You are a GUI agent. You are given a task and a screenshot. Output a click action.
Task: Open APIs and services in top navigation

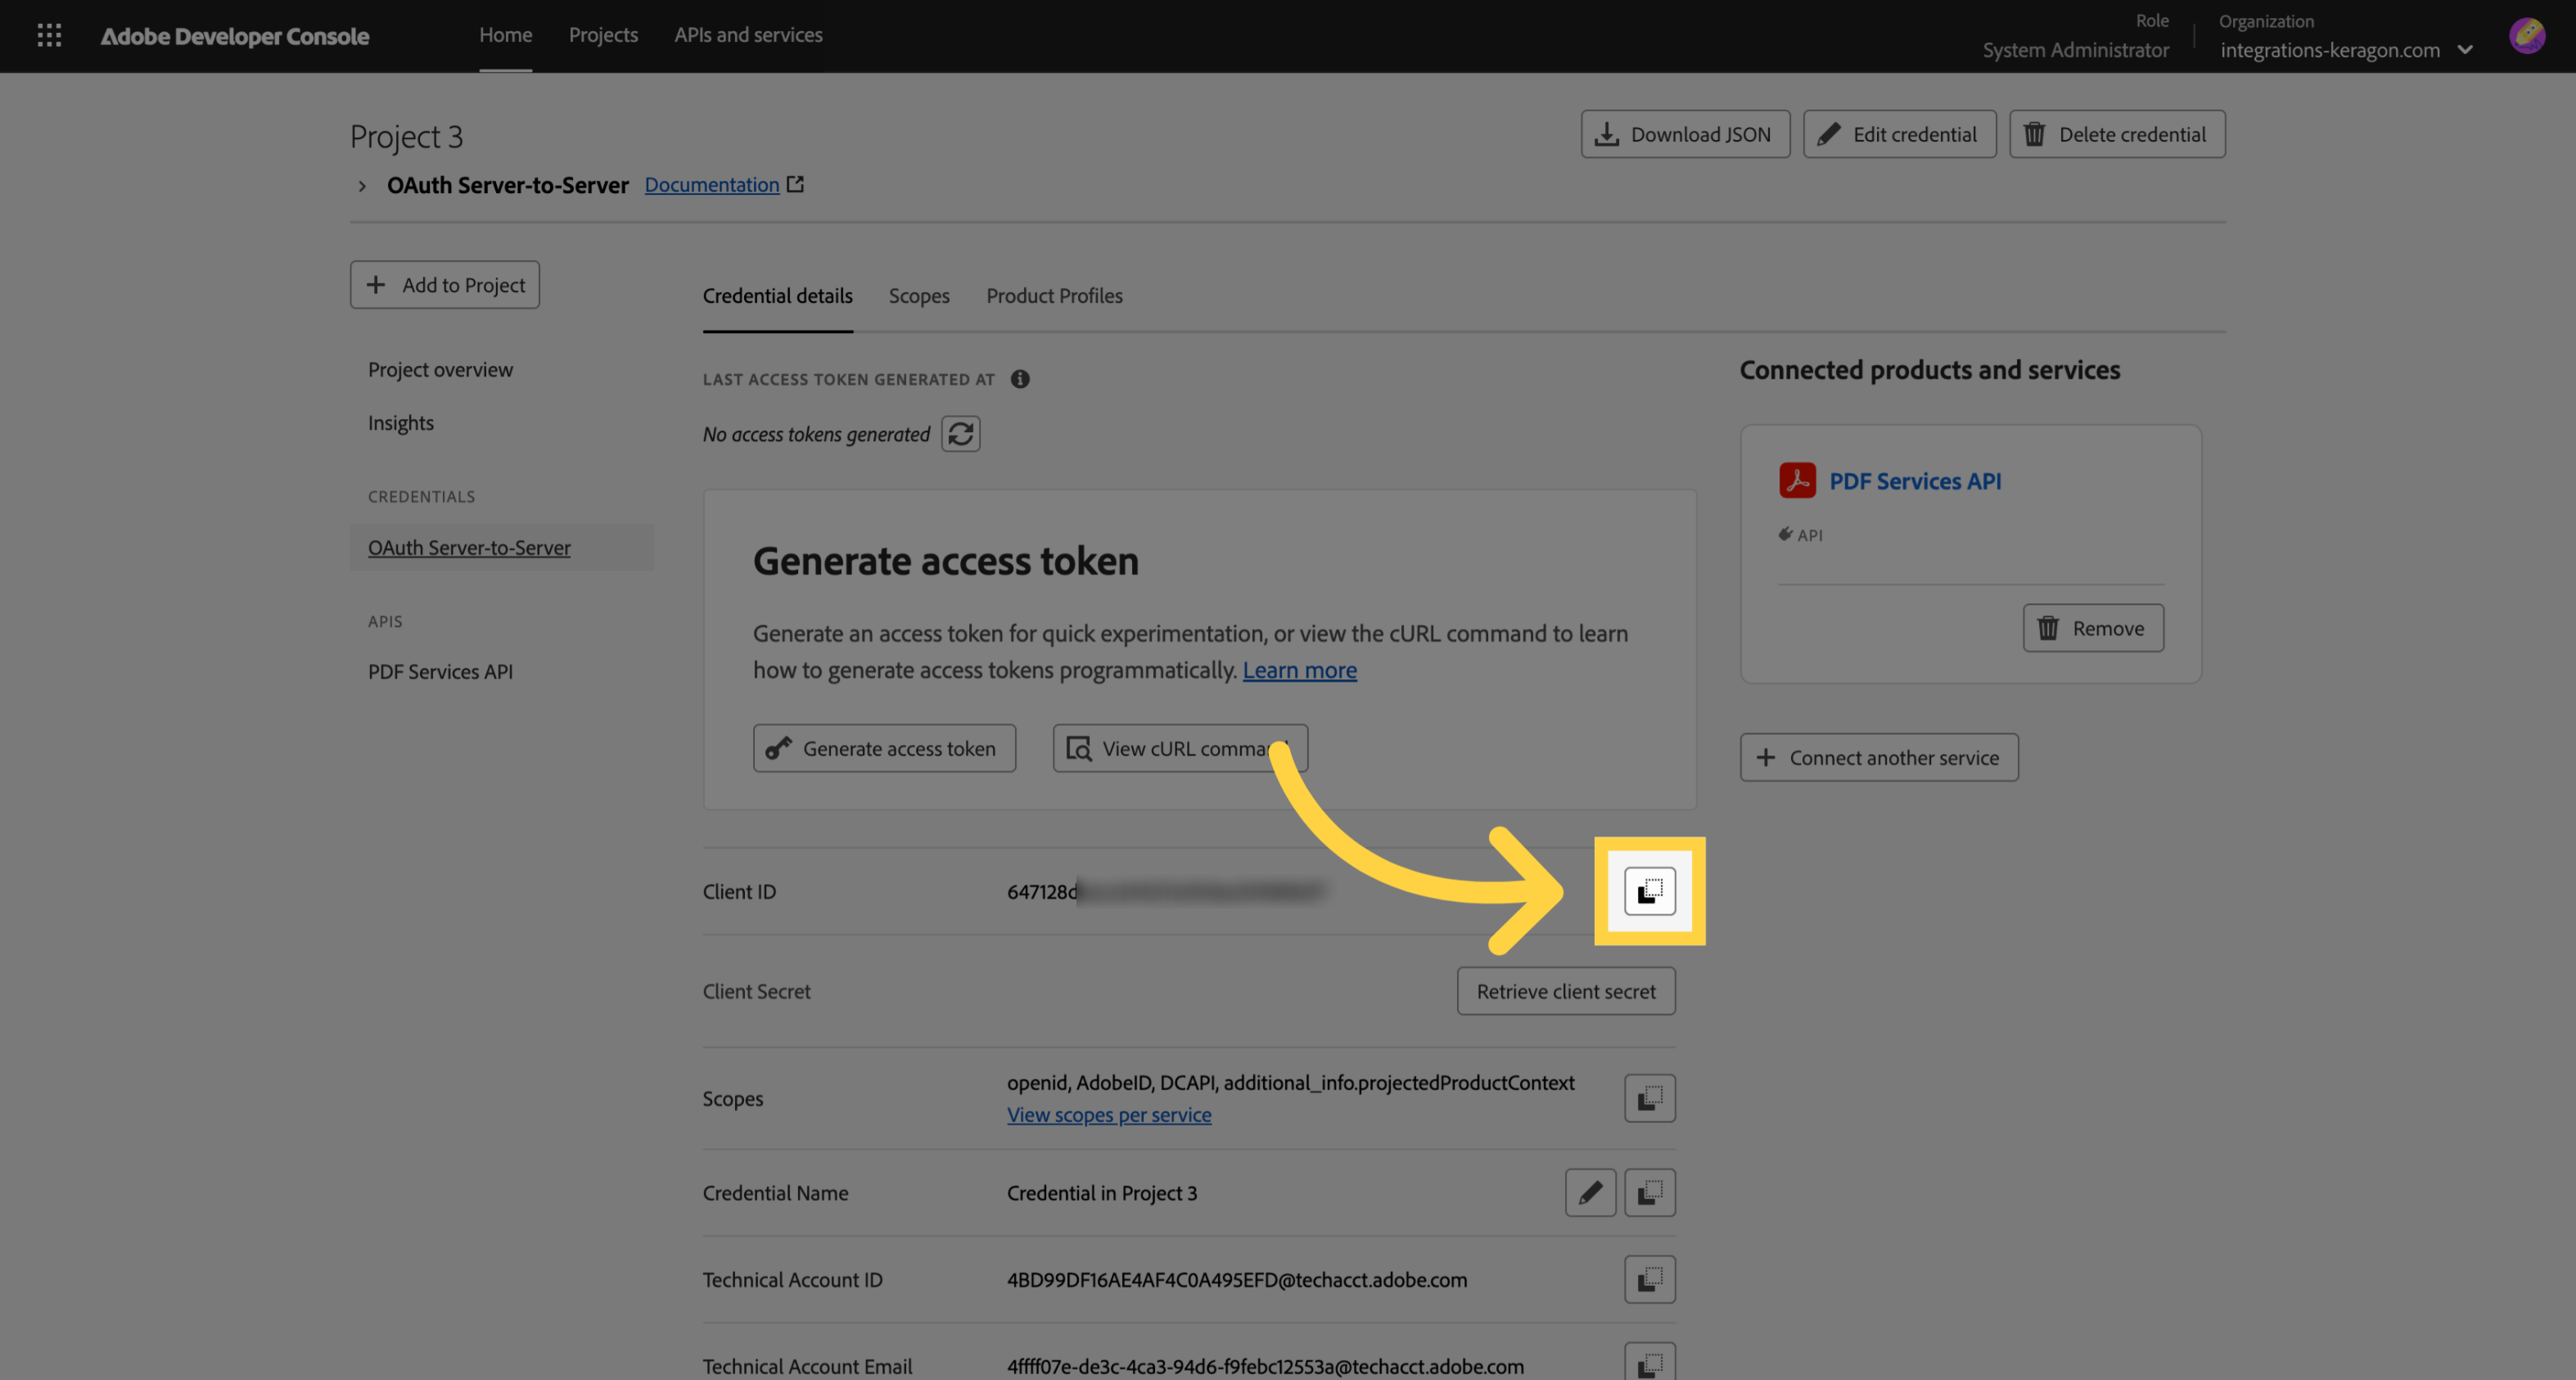[748, 35]
